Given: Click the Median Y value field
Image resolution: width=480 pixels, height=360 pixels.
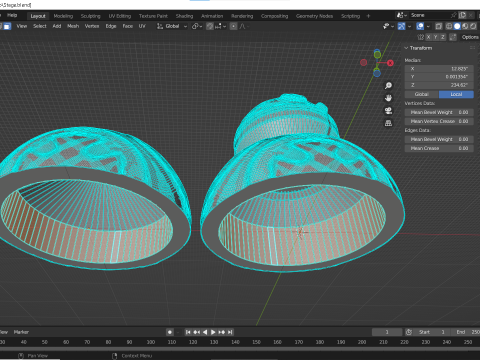Looking at the screenshot, I should coord(439,77).
